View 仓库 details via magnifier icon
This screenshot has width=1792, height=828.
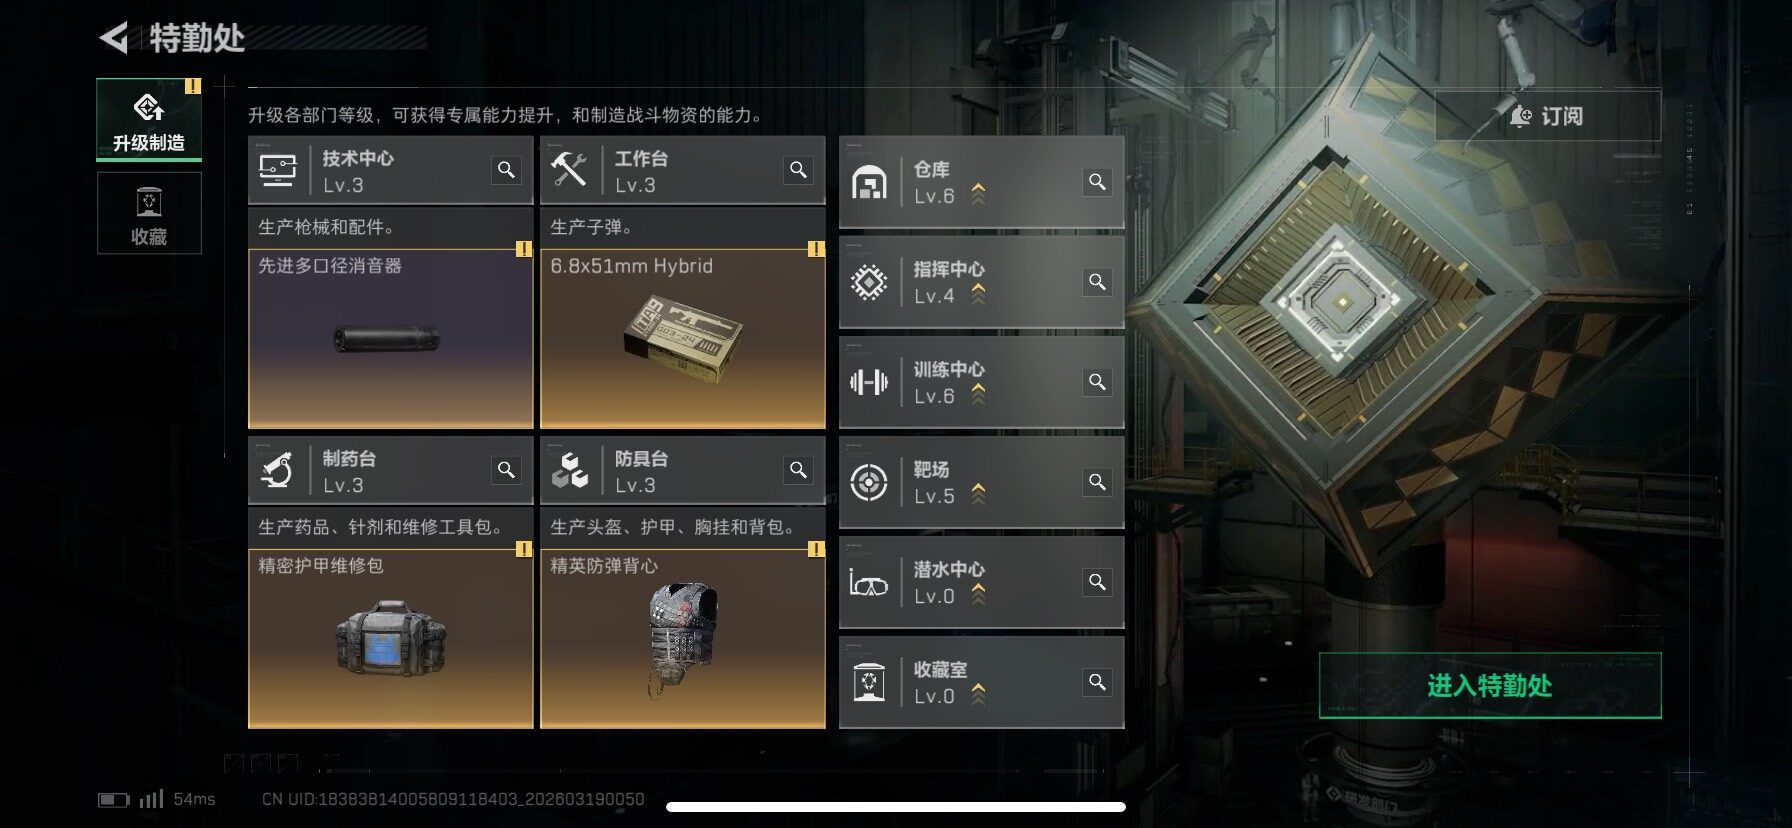[1097, 182]
